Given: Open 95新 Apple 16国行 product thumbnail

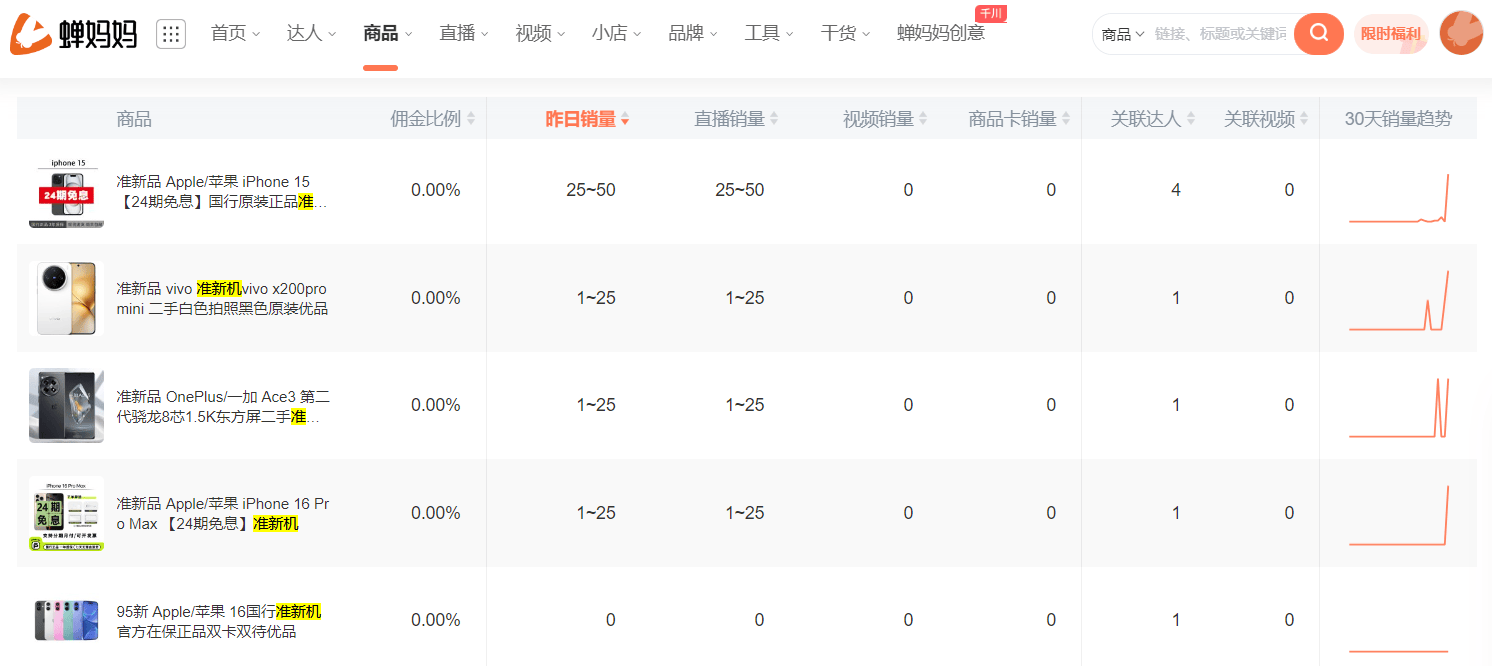Looking at the screenshot, I should point(66,620).
